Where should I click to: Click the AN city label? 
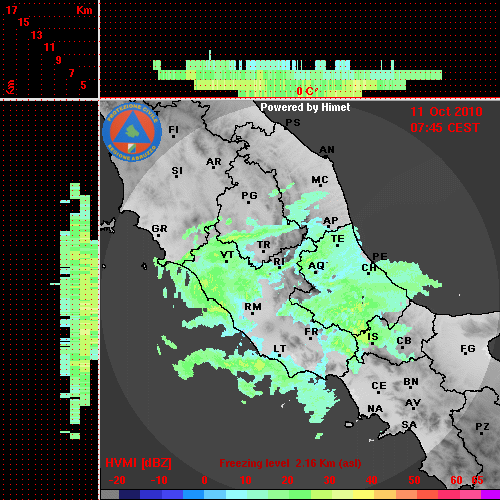point(327,150)
